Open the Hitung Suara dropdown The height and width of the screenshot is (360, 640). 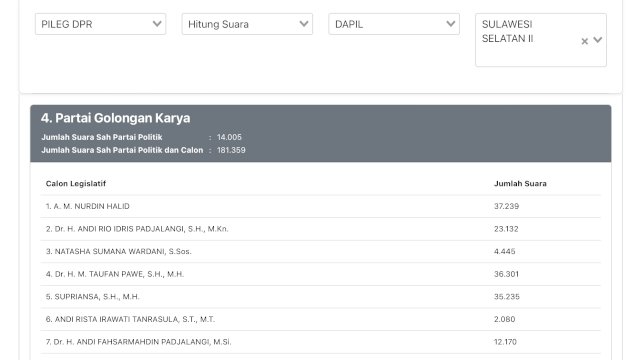coord(247,24)
